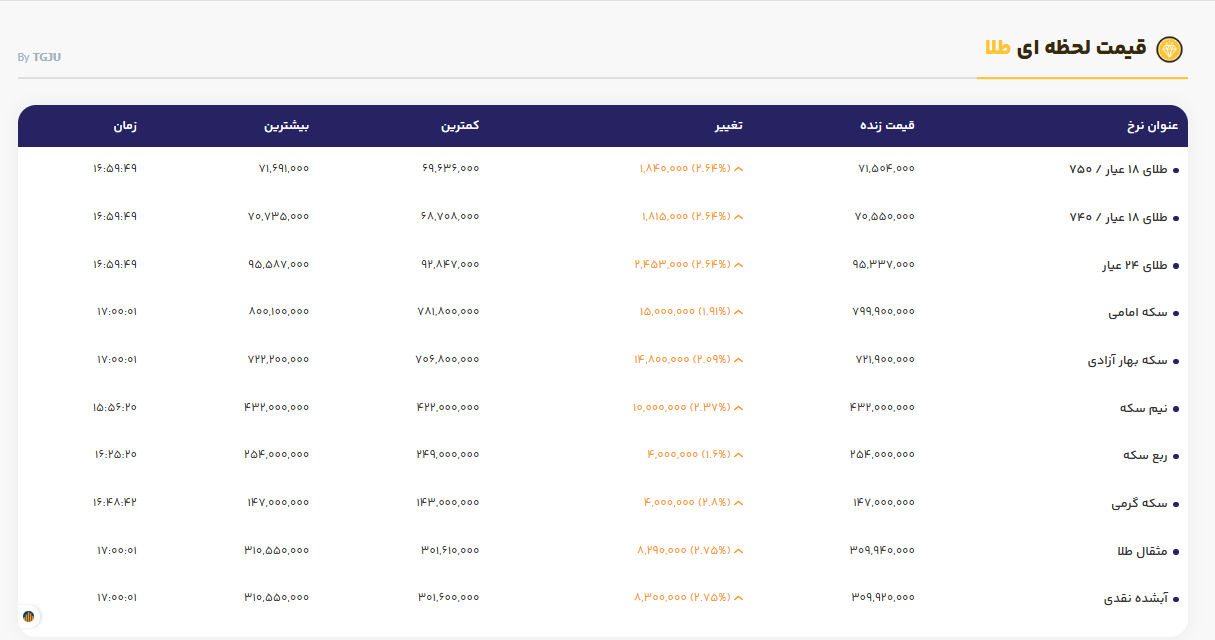Click change value ۲,۴۵۳,۰۰۰ (۲.۶۴%)
The height and width of the screenshot is (640, 1215).
(x=682, y=264)
